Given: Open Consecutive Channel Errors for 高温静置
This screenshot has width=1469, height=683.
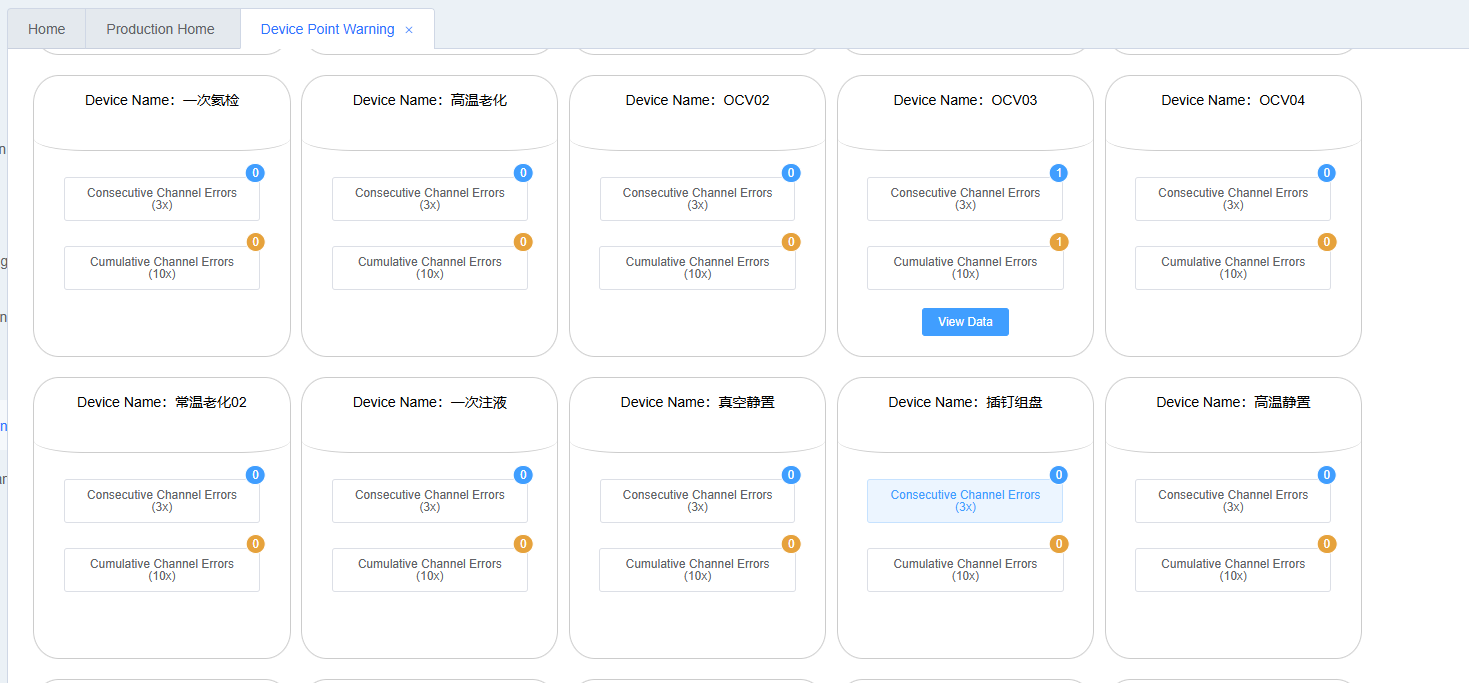Looking at the screenshot, I should click(x=1233, y=501).
